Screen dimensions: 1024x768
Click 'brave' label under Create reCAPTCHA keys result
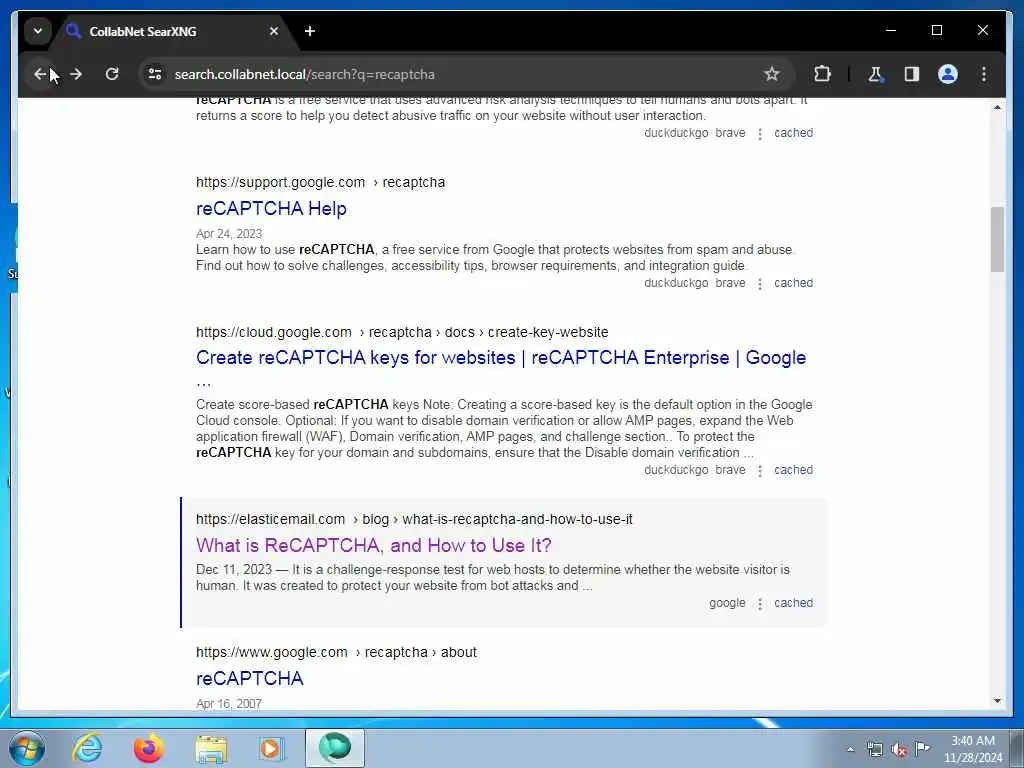(730, 470)
